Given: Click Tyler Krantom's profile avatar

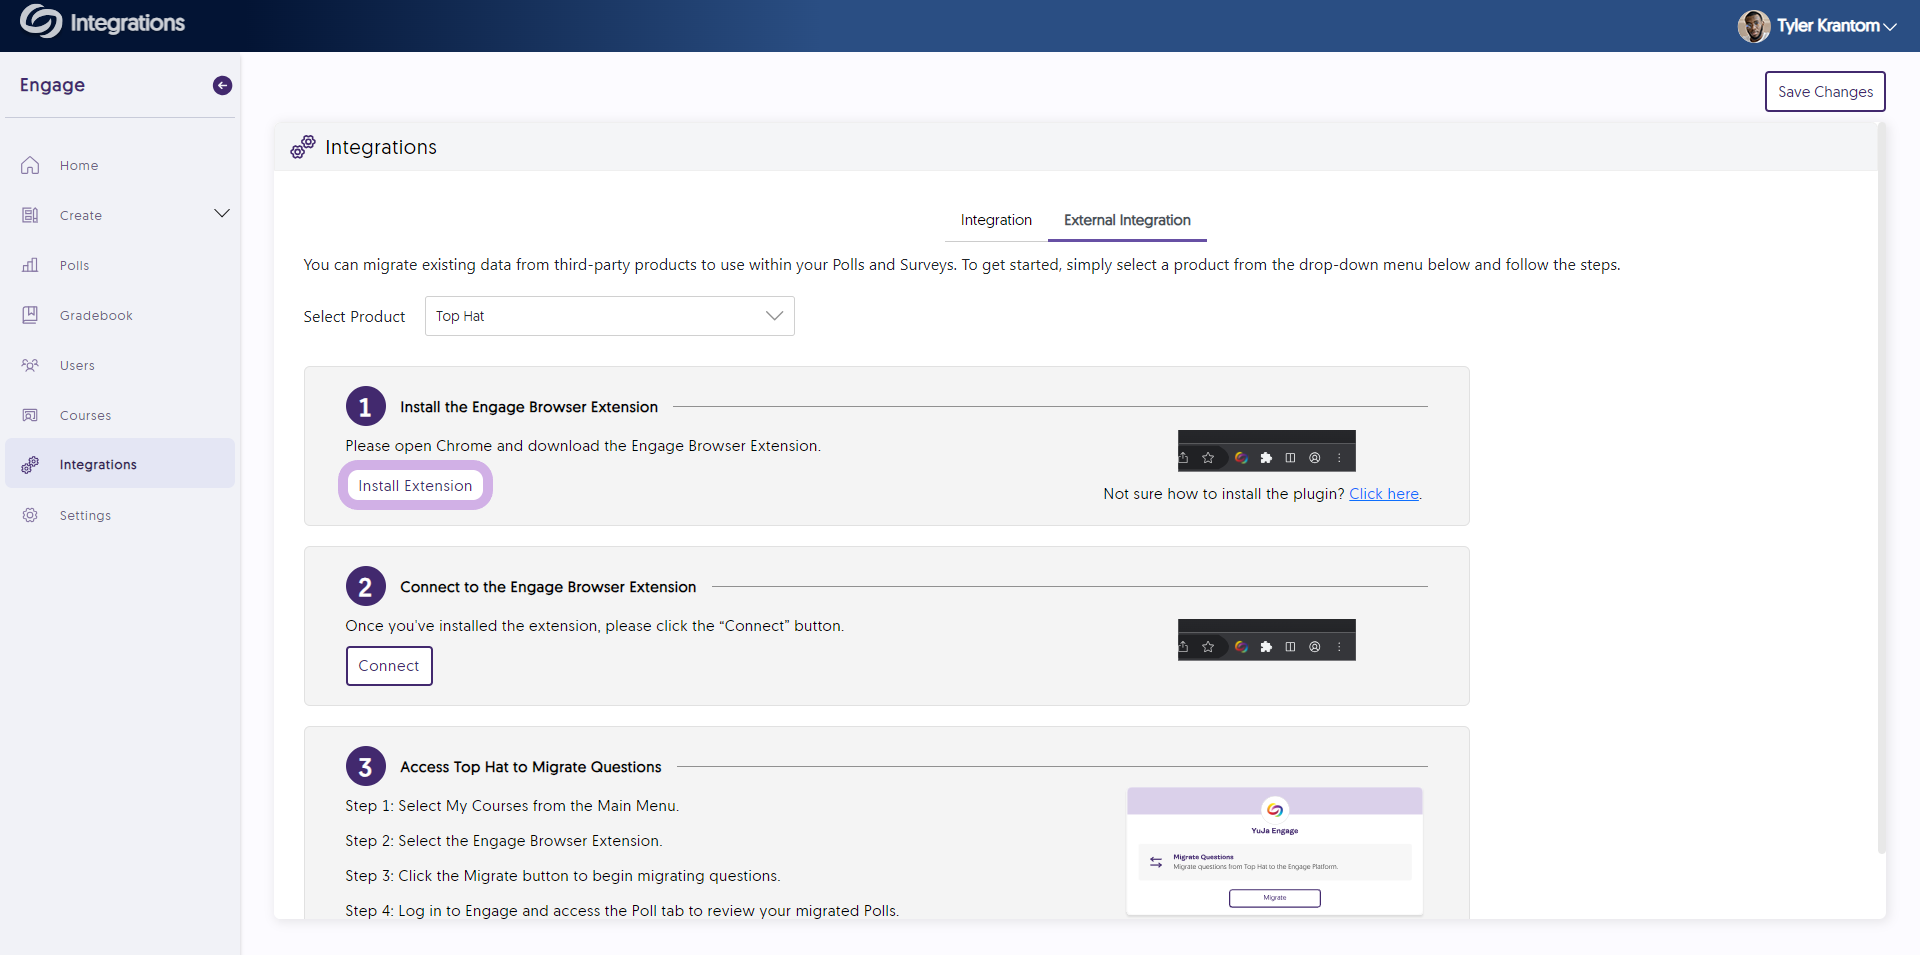Looking at the screenshot, I should coord(1753,26).
